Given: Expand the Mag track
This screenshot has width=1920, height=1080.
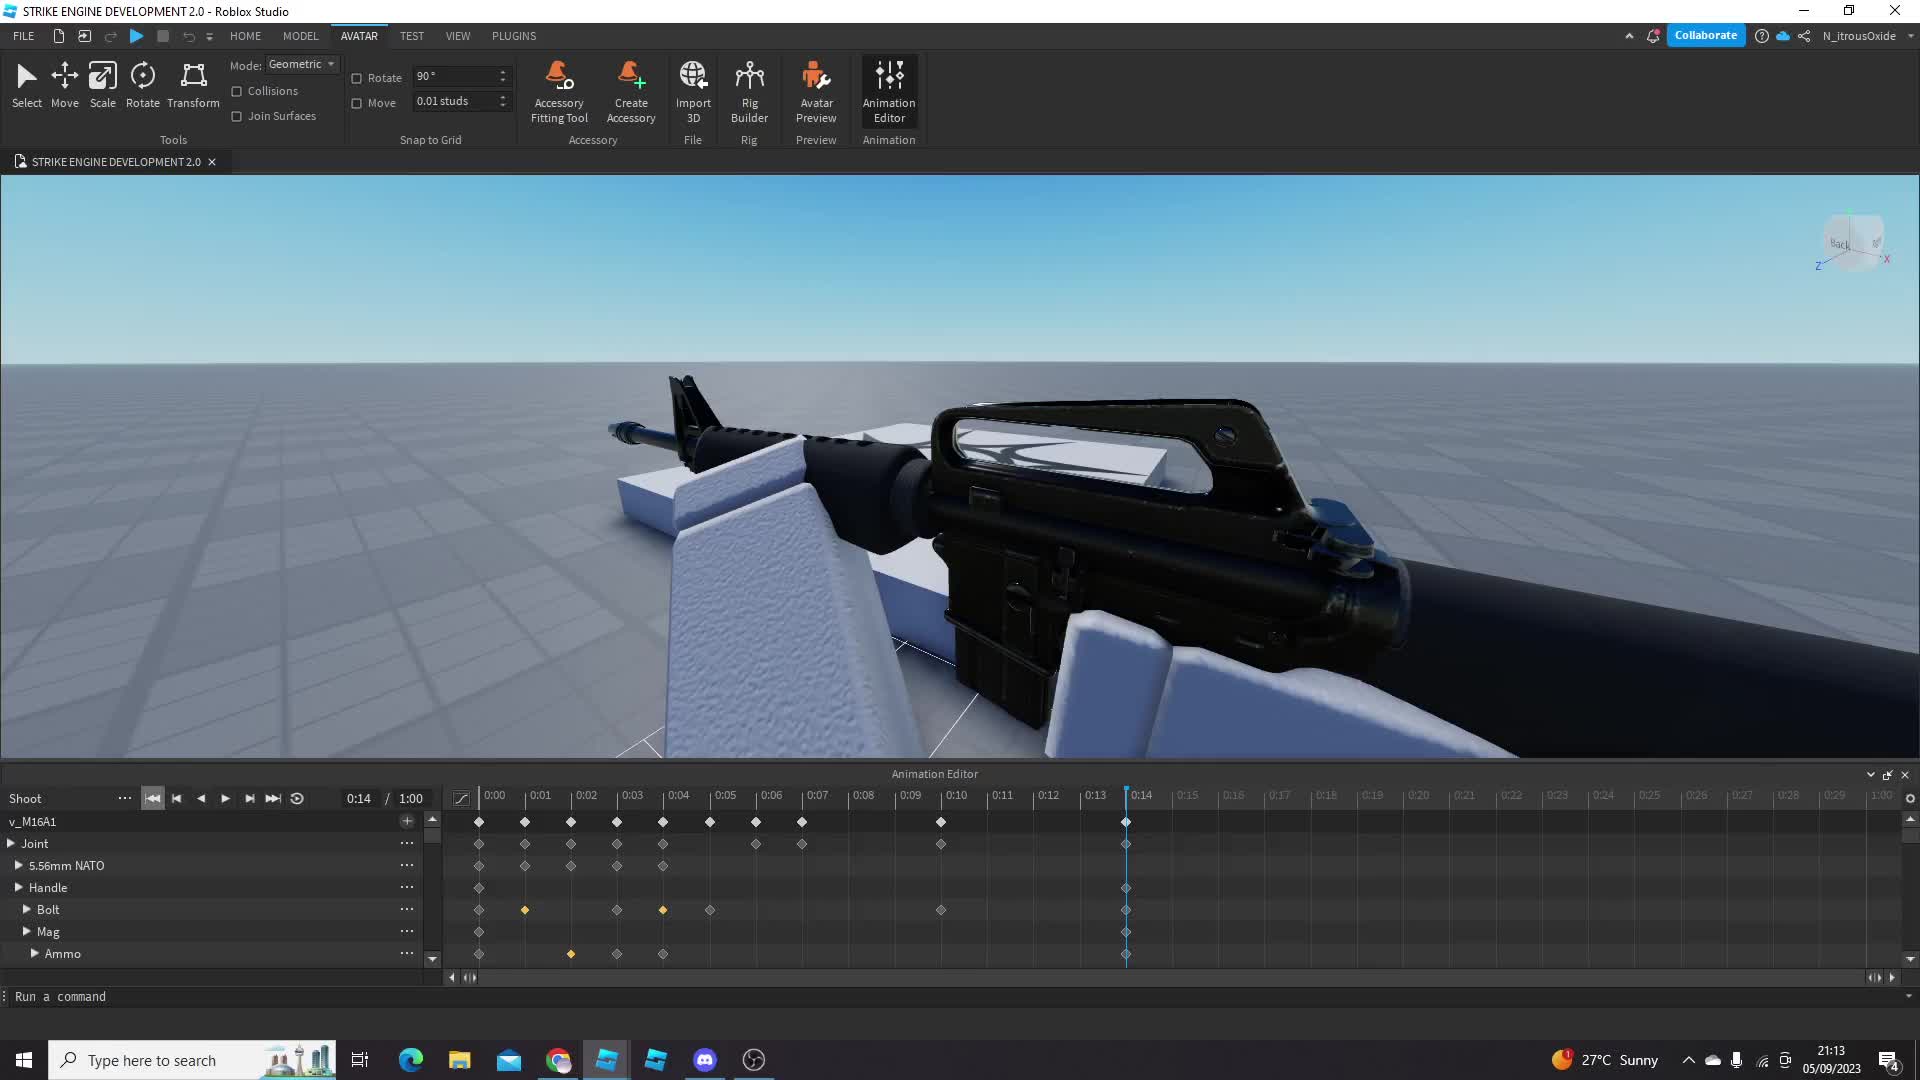Looking at the screenshot, I should [x=28, y=931].
